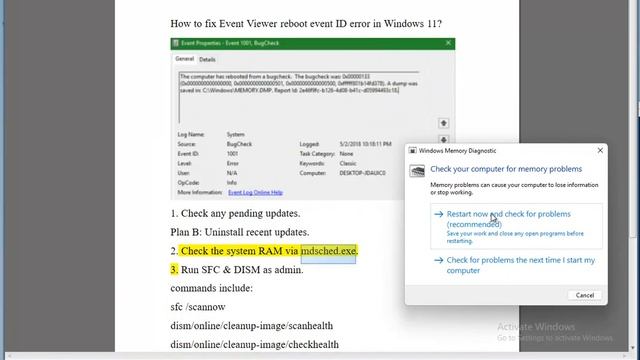Viewport: 640px width, 360px height.
Task: Click the text 'commands include:'
Action: pos(211,288)
